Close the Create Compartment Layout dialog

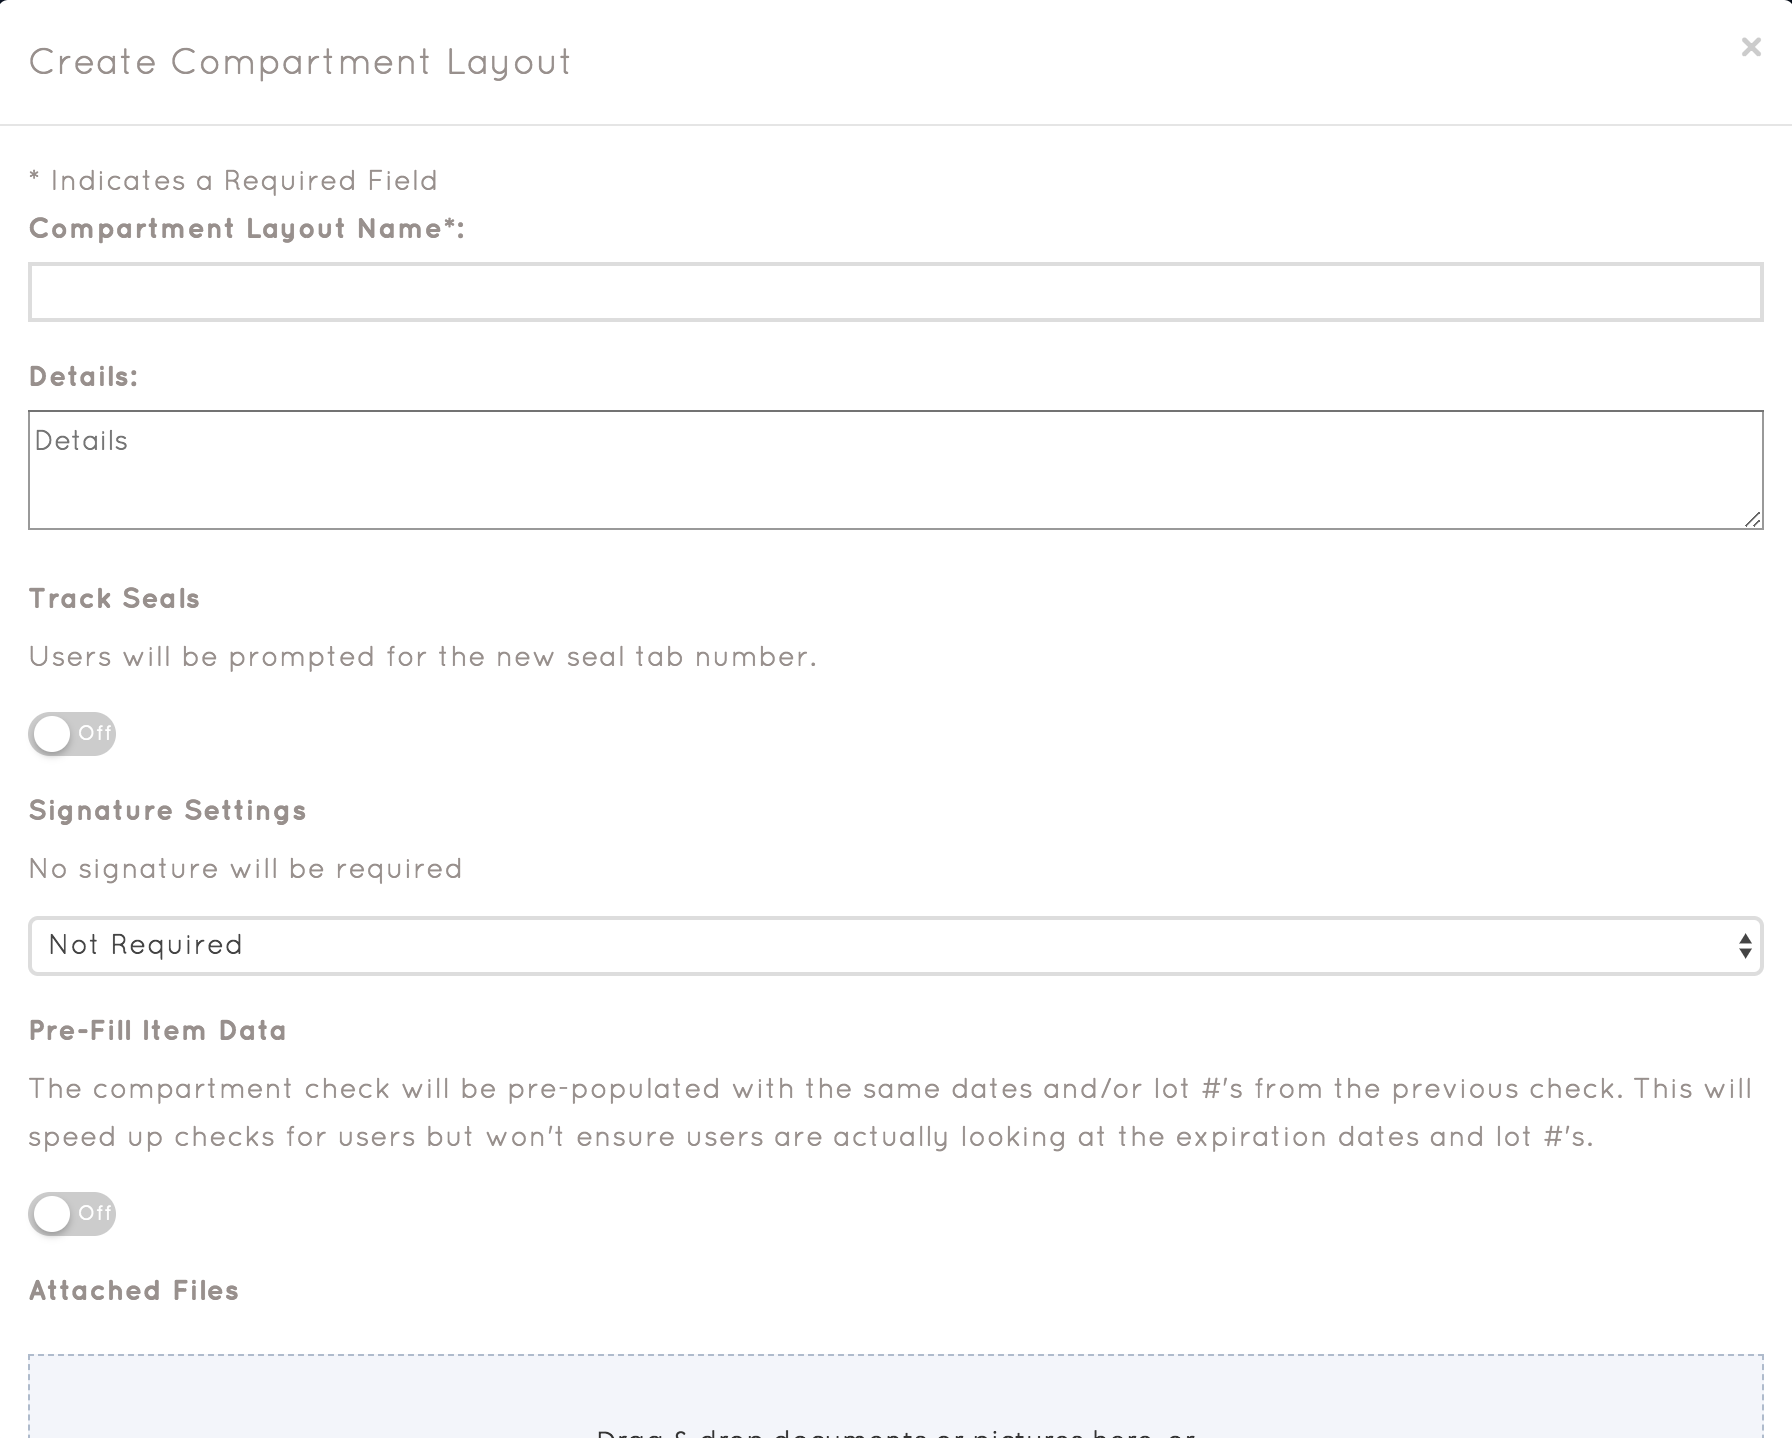pos(1750,47)
